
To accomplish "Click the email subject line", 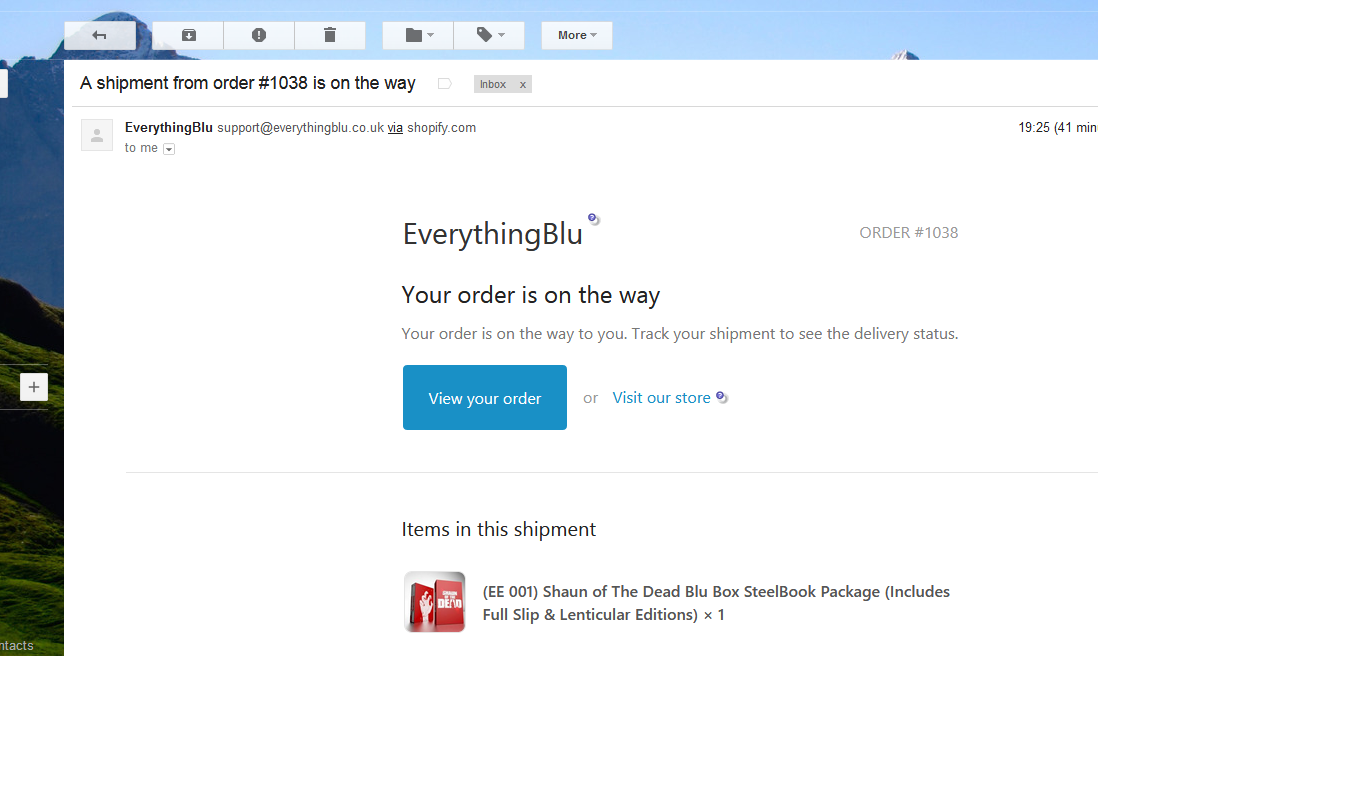I will click(x=248, y=83).
